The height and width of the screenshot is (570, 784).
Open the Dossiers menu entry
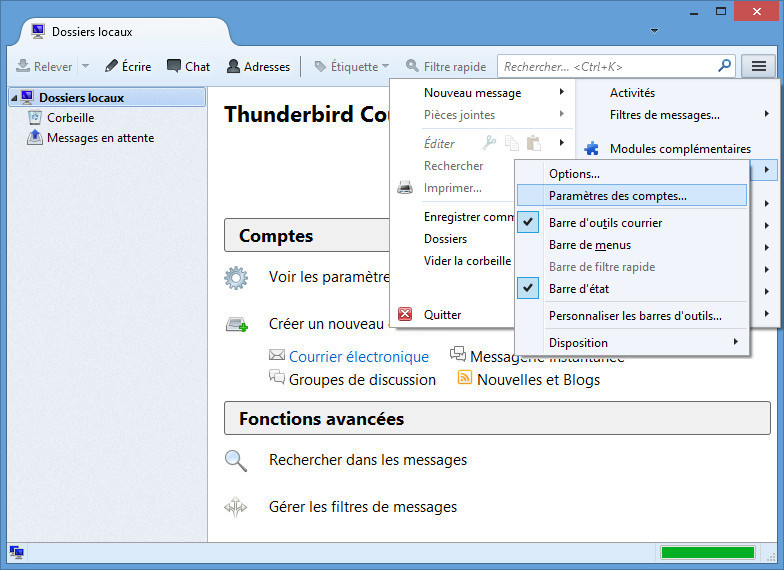(446, 239)
